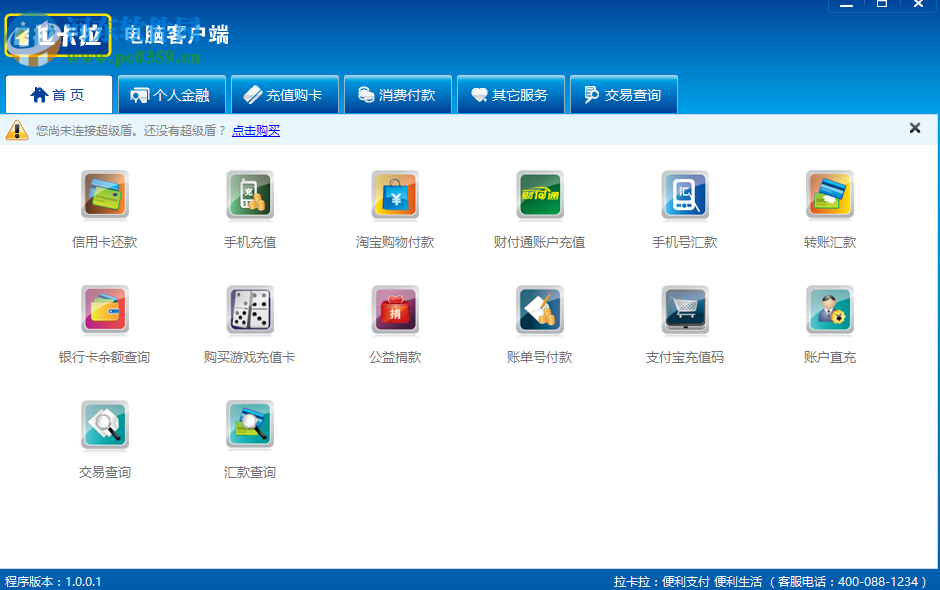Viewport: 940px width, 590px height.
Task: Switch to the 个人金融 tab
Action: [x=172, y=95]
